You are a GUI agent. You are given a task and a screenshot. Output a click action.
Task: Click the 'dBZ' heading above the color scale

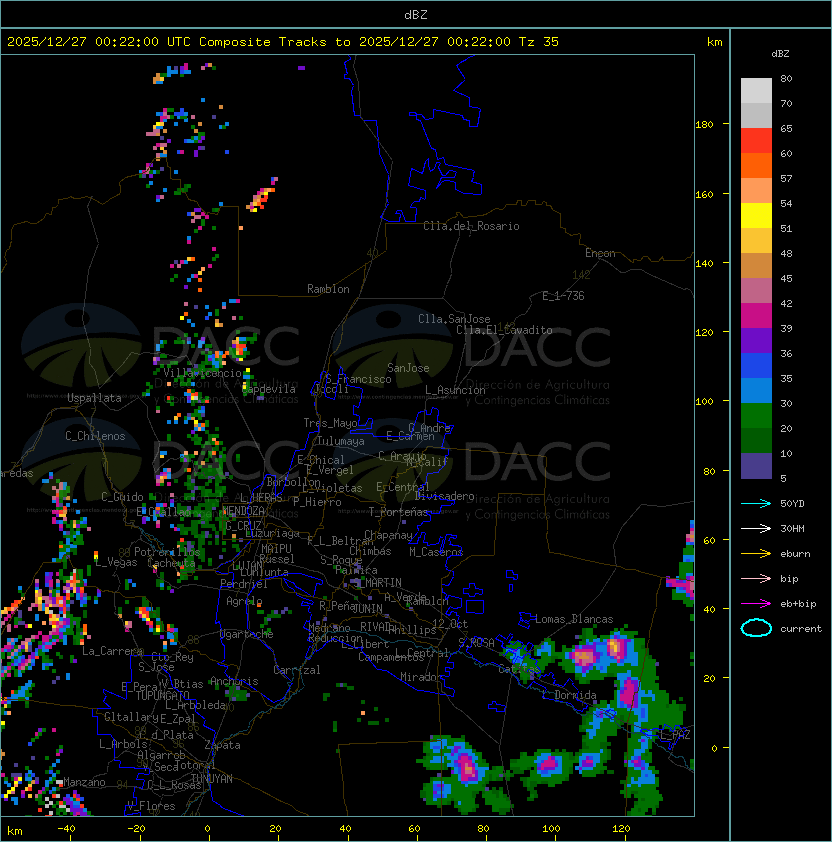[780, 54]
